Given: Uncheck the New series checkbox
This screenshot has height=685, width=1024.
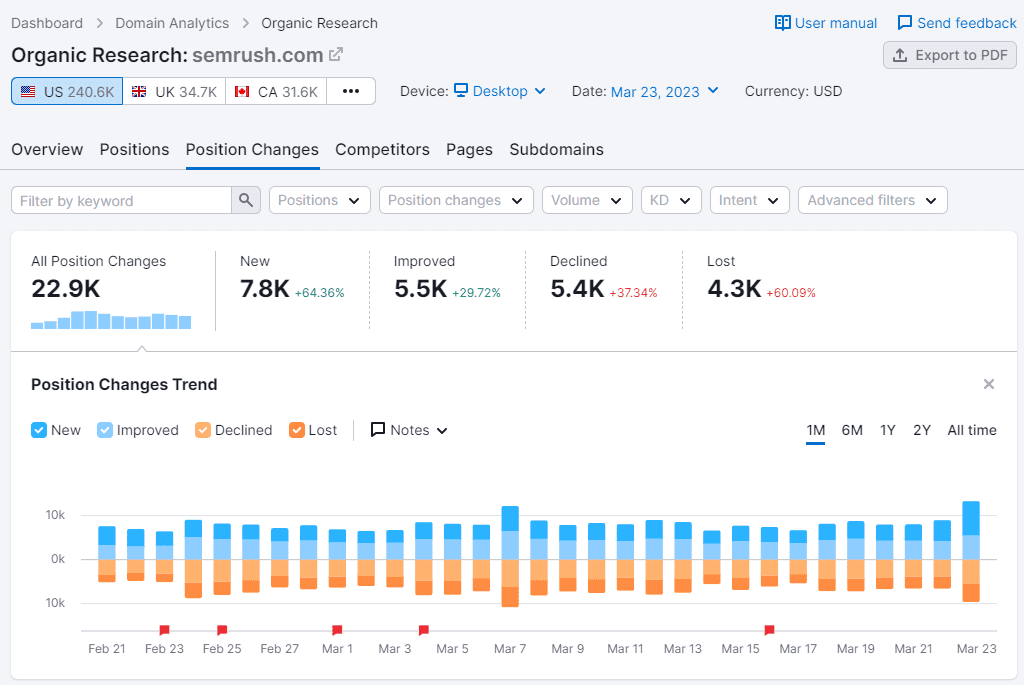Looking at the screenshot, I should coord(39,430).
